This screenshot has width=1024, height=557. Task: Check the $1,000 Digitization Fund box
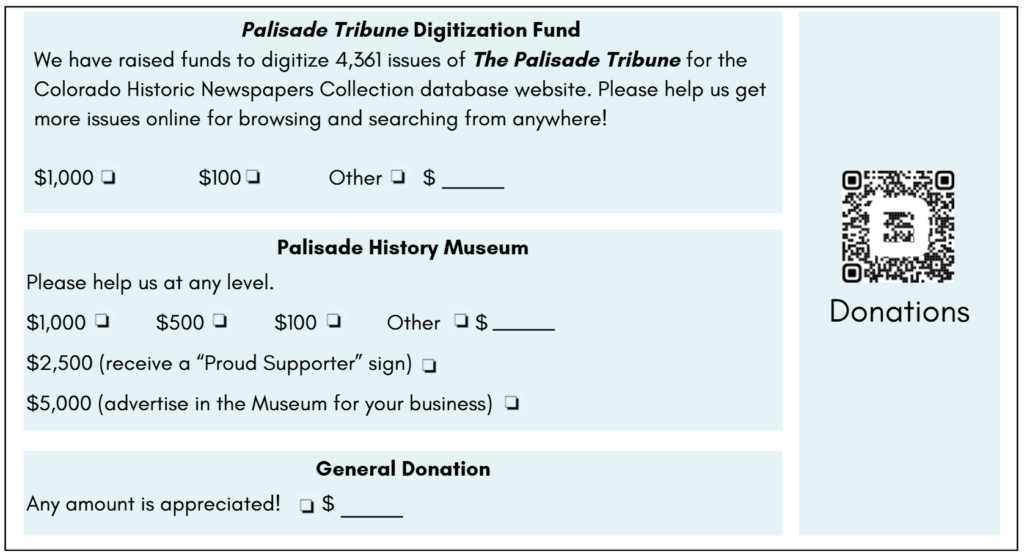coord(108,177)
